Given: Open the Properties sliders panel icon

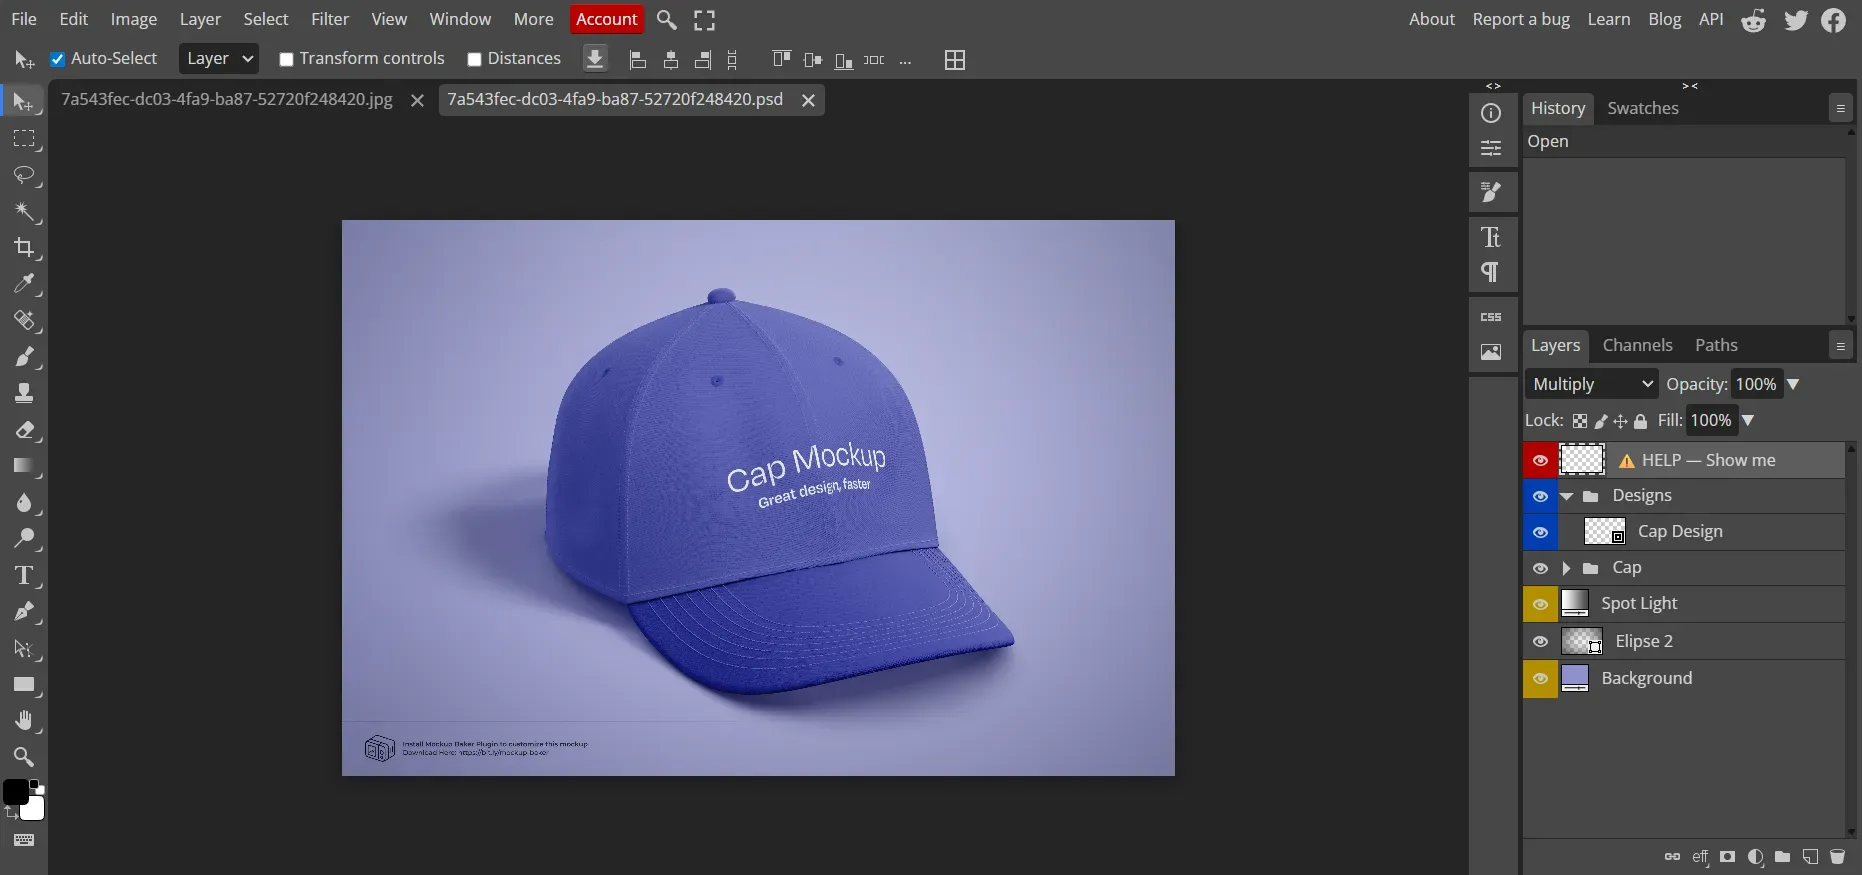Looking at the screenshot, I should [1491, 149].
